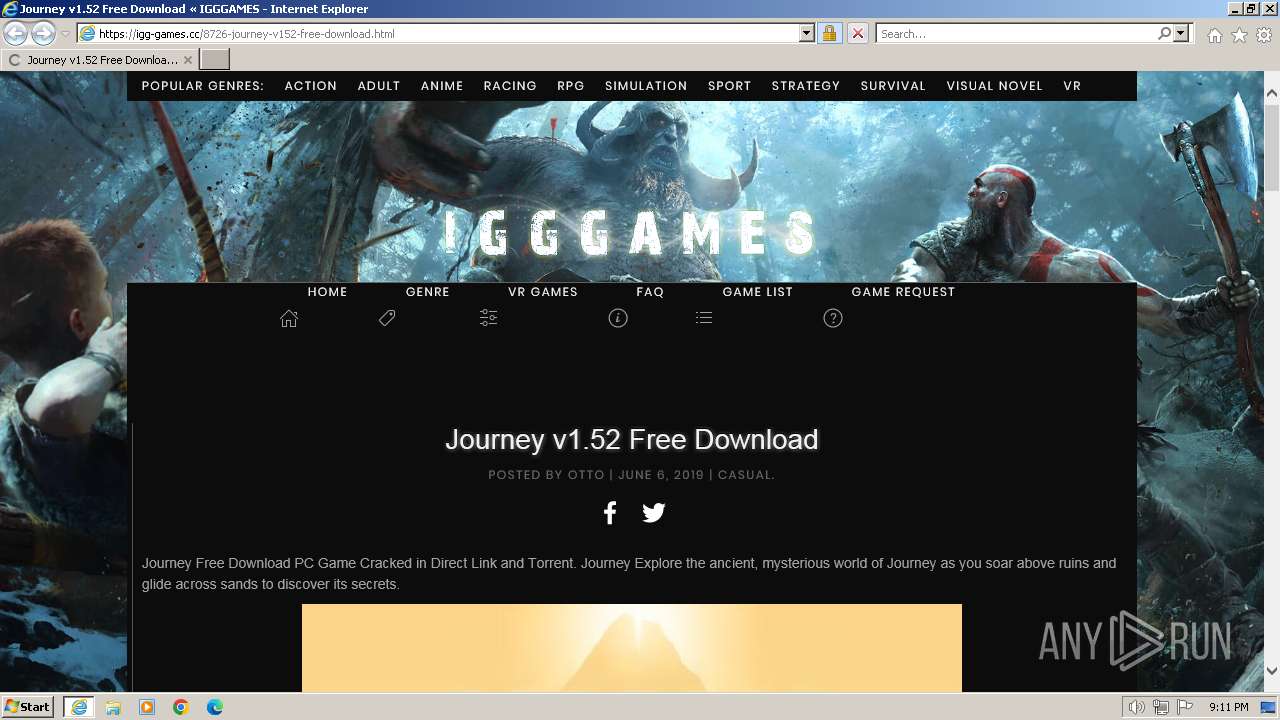Open Microsoft Edge from taskbar
Viewport: 1280px width, 720px height.
point(215,707)
